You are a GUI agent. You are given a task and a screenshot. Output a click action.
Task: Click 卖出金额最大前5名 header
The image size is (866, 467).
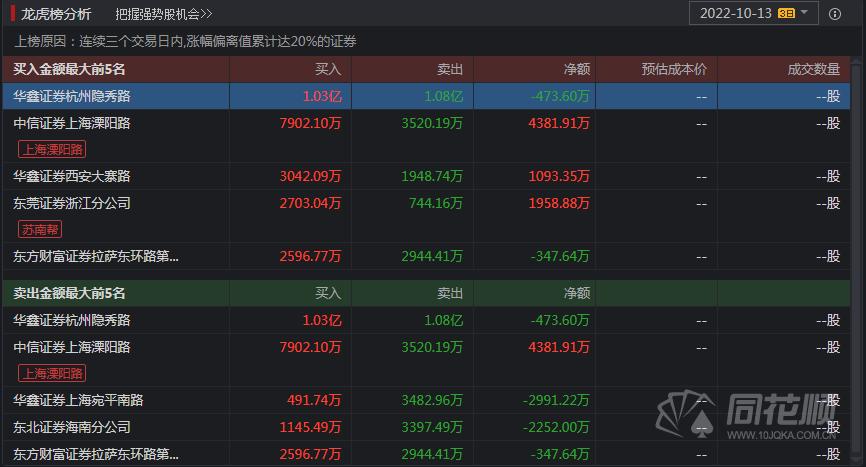click(x=69, y=293)
